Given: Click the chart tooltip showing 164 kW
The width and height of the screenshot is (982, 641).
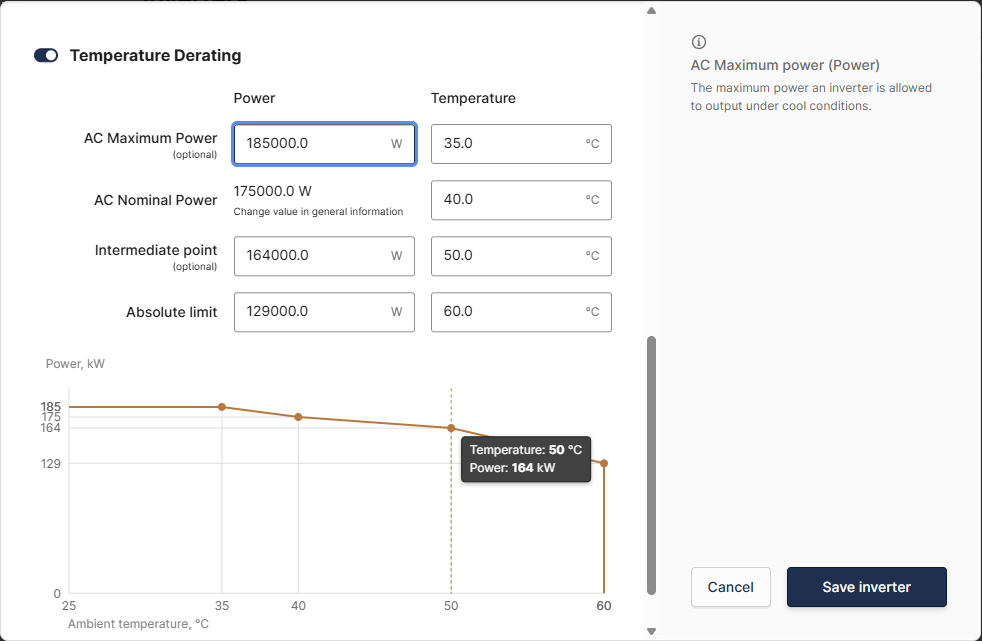Looking at the screenshot, I should (x=526, y=459).
